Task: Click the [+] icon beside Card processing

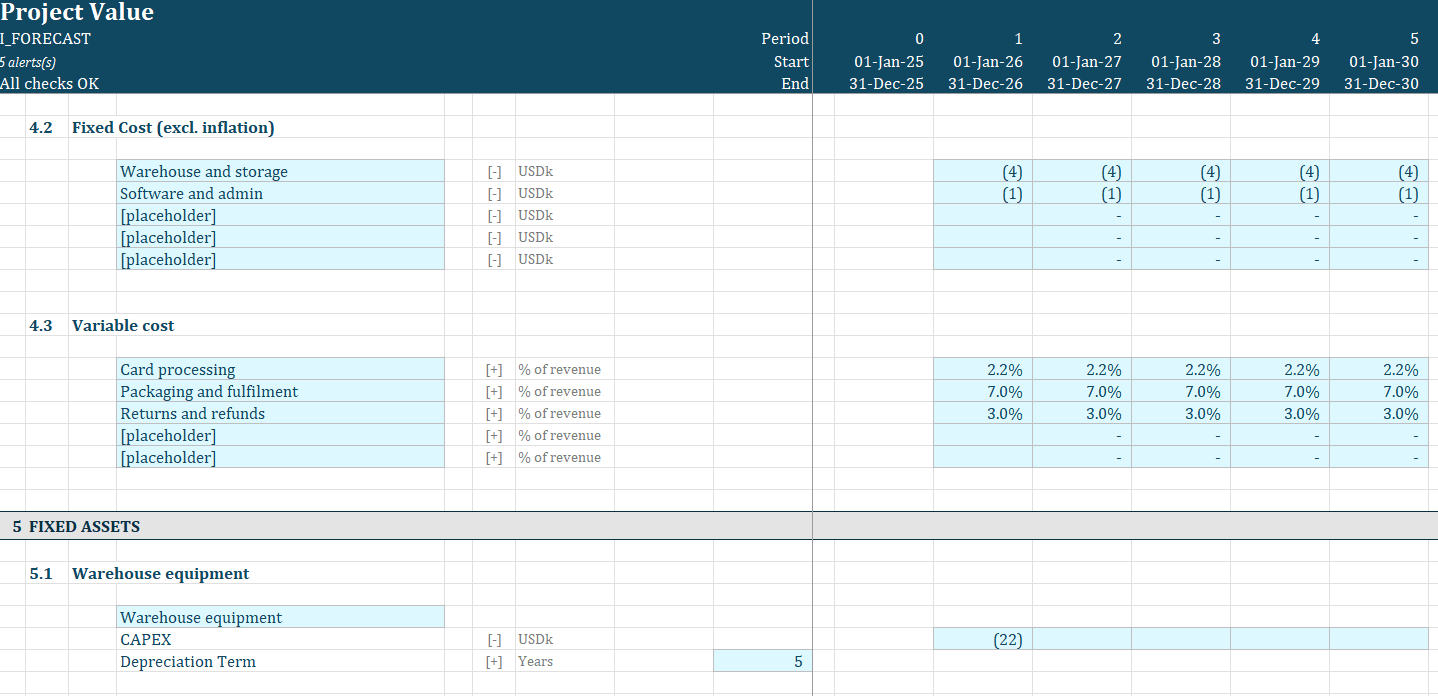Action: coord(494,369)
